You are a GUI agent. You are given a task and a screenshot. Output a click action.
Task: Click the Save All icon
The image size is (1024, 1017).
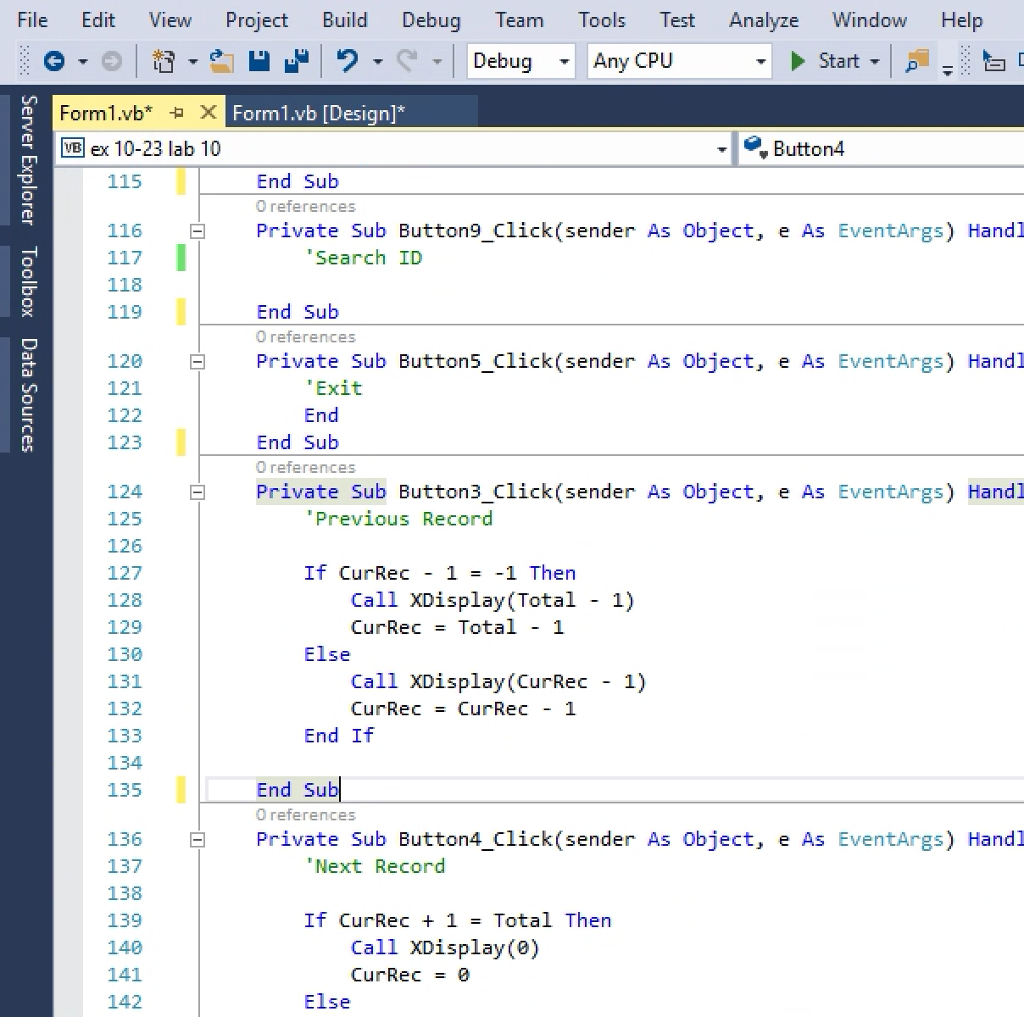[x=296, y=62]
